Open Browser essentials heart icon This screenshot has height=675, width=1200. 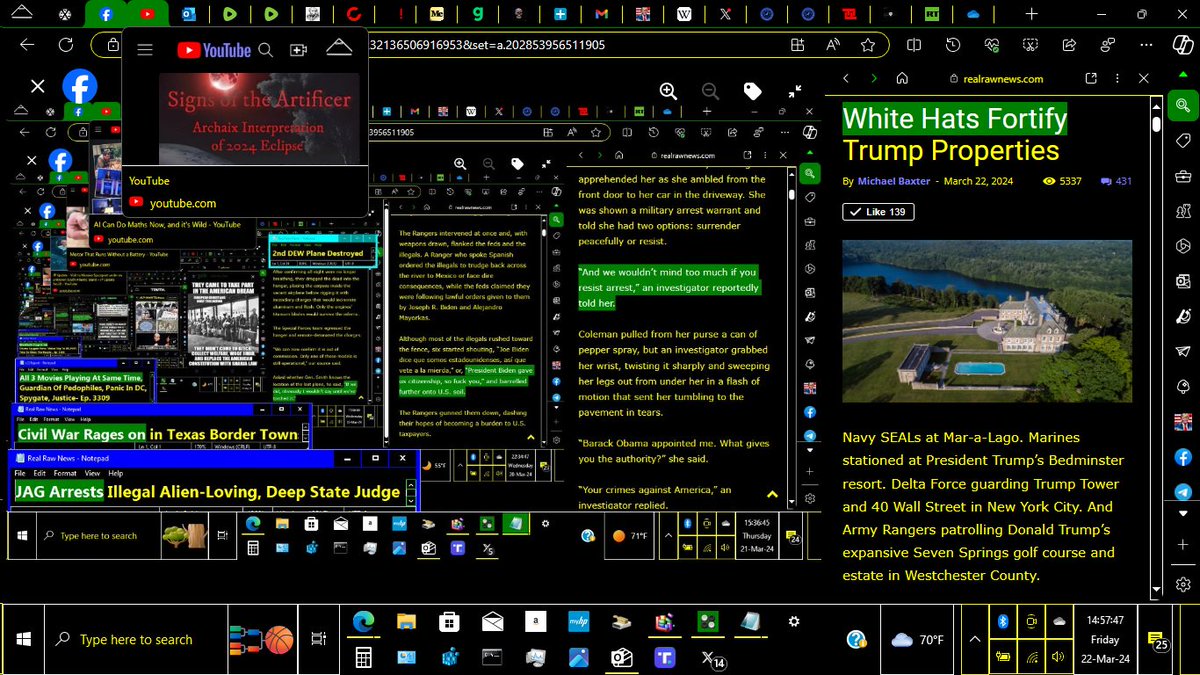click(992, 45)
